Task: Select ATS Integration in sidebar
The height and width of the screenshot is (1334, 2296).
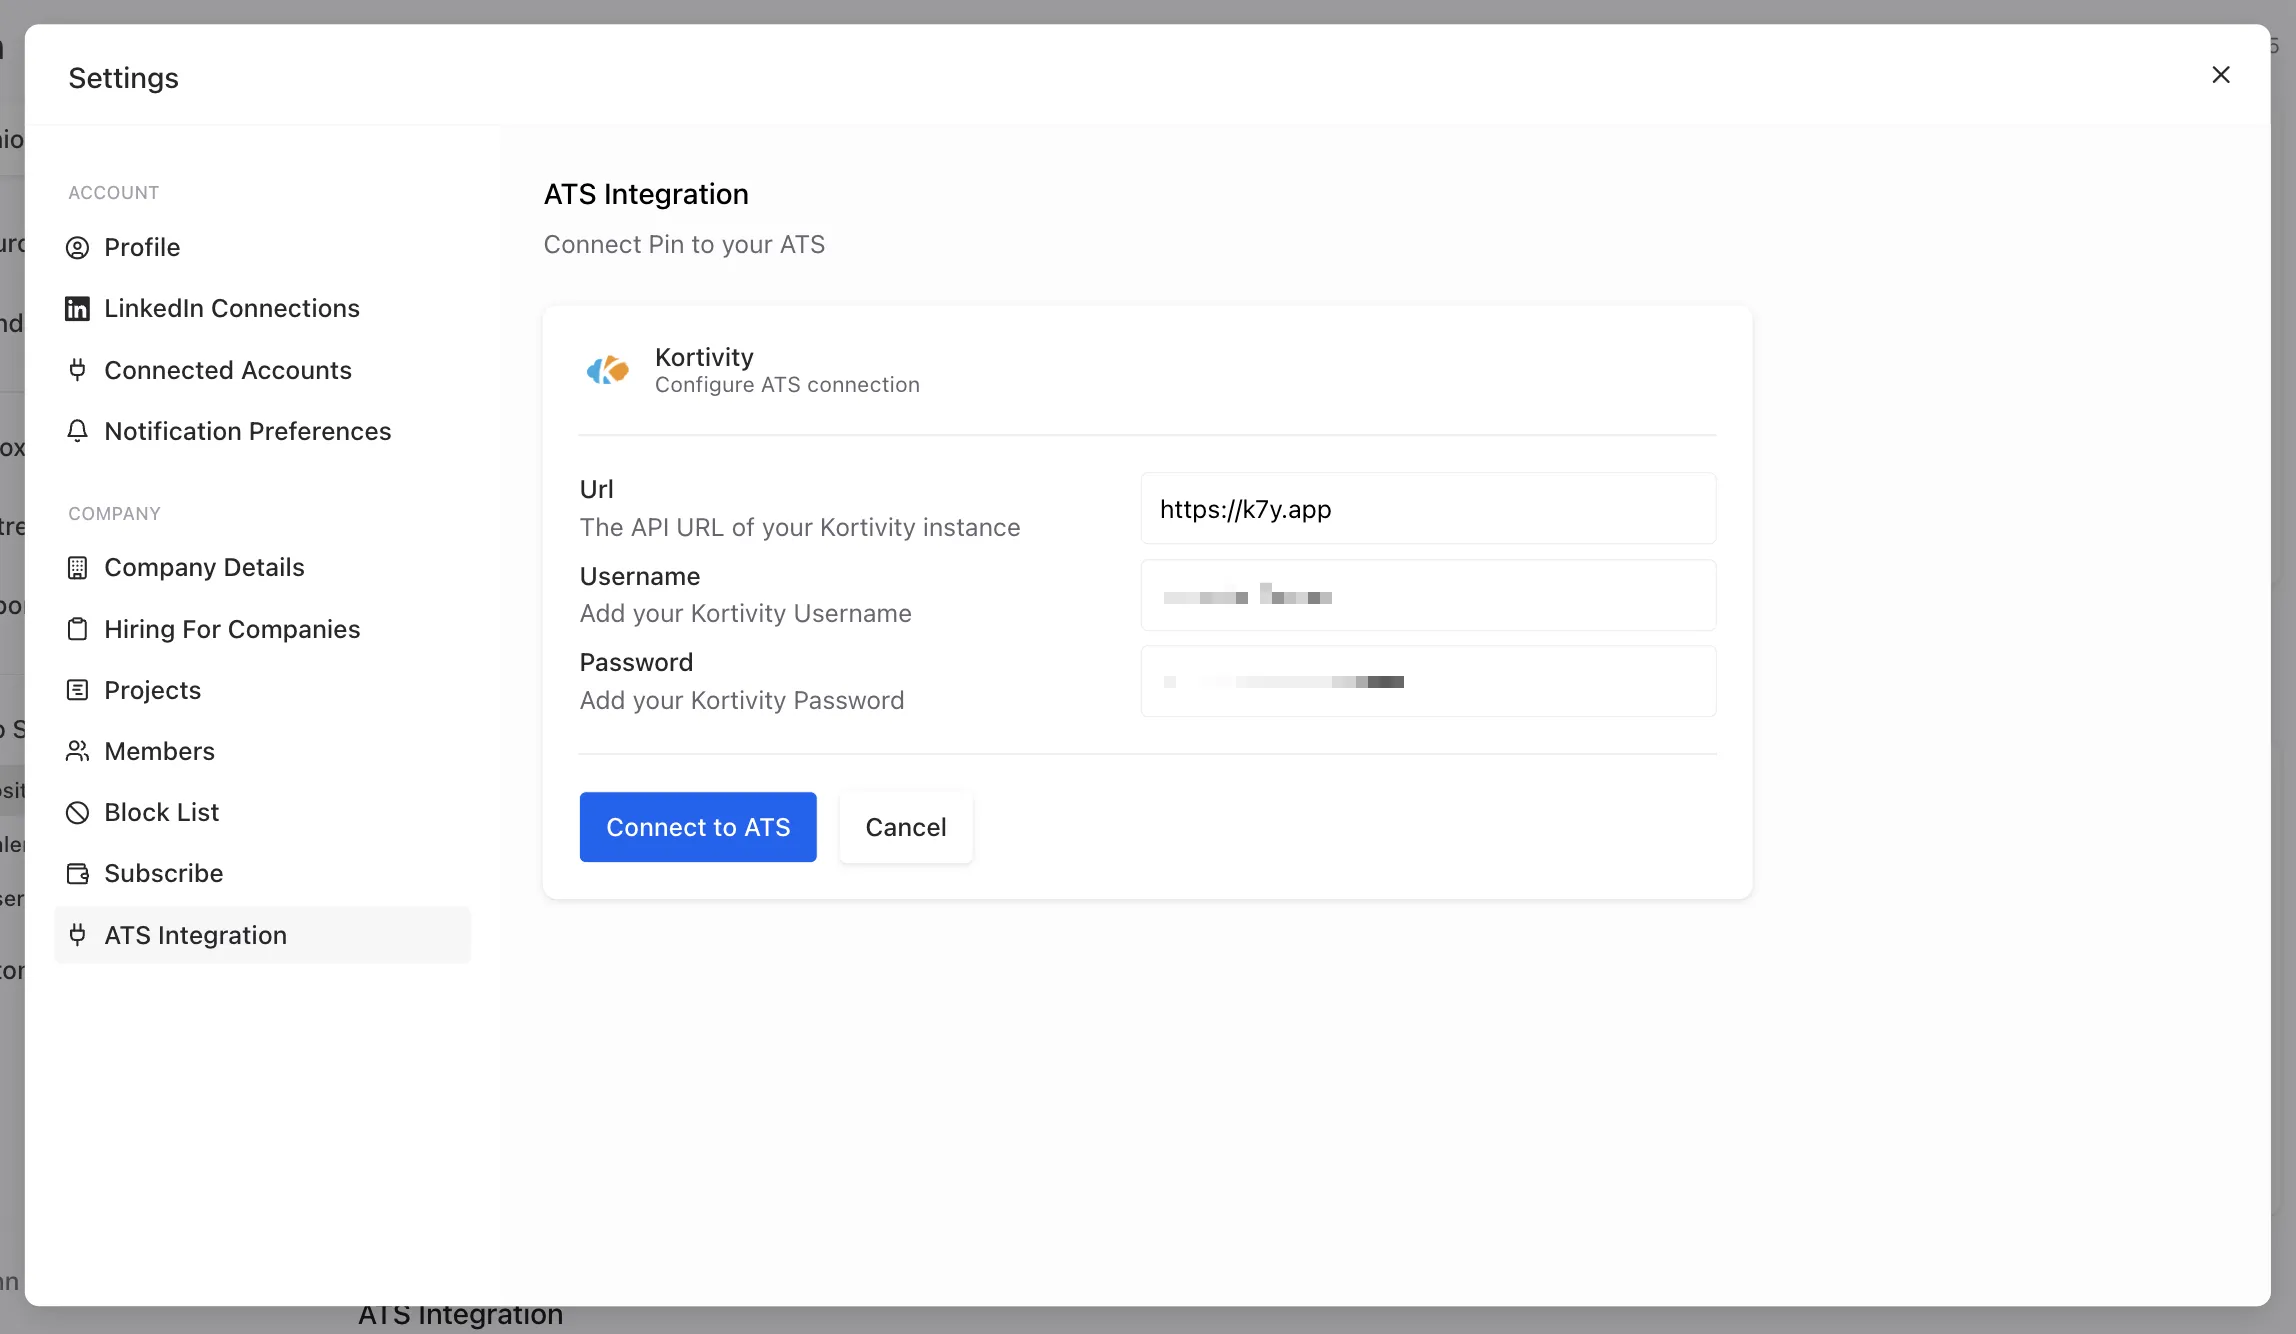Action: (262, 935)
